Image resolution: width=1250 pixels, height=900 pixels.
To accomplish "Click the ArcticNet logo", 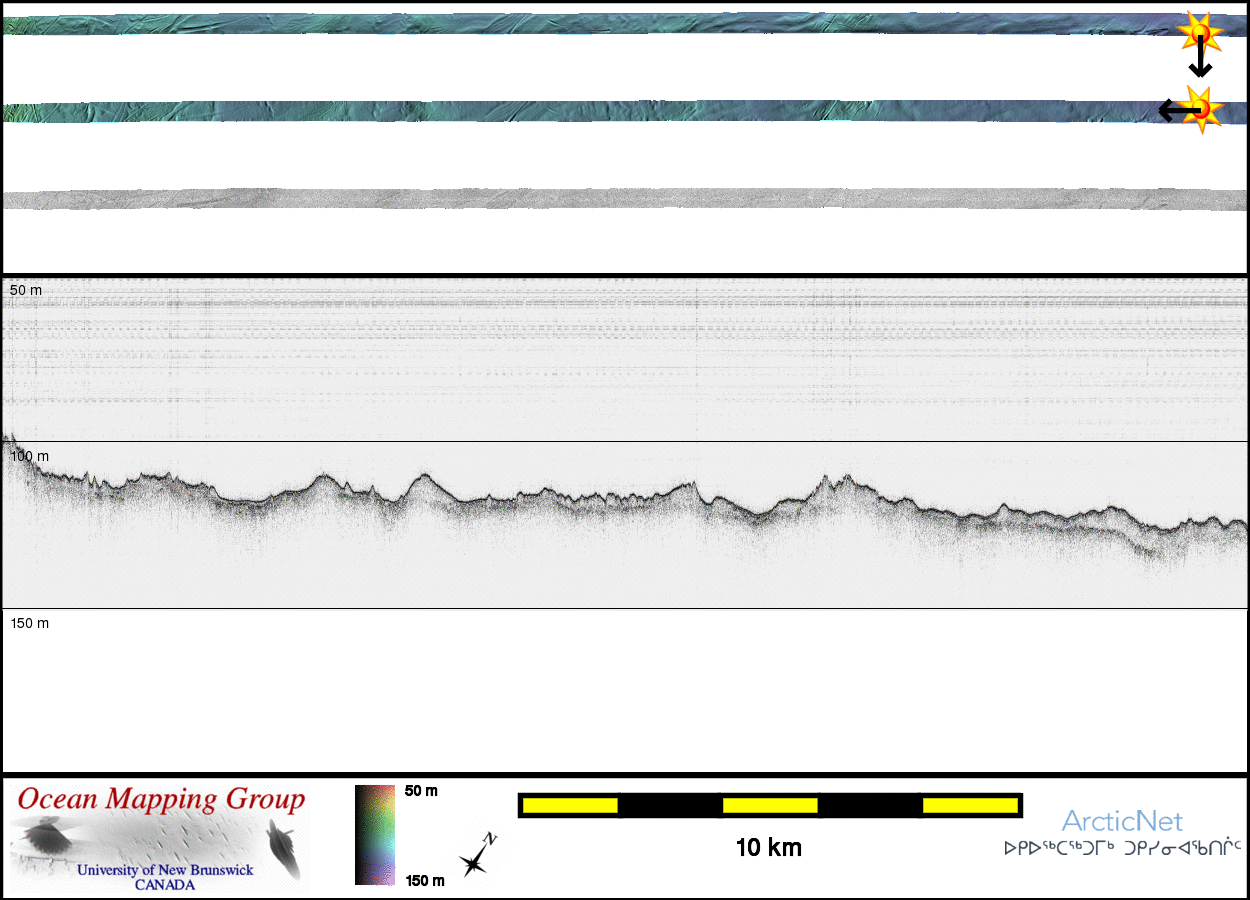I will pyautogui.click(x=1122, y=821).
